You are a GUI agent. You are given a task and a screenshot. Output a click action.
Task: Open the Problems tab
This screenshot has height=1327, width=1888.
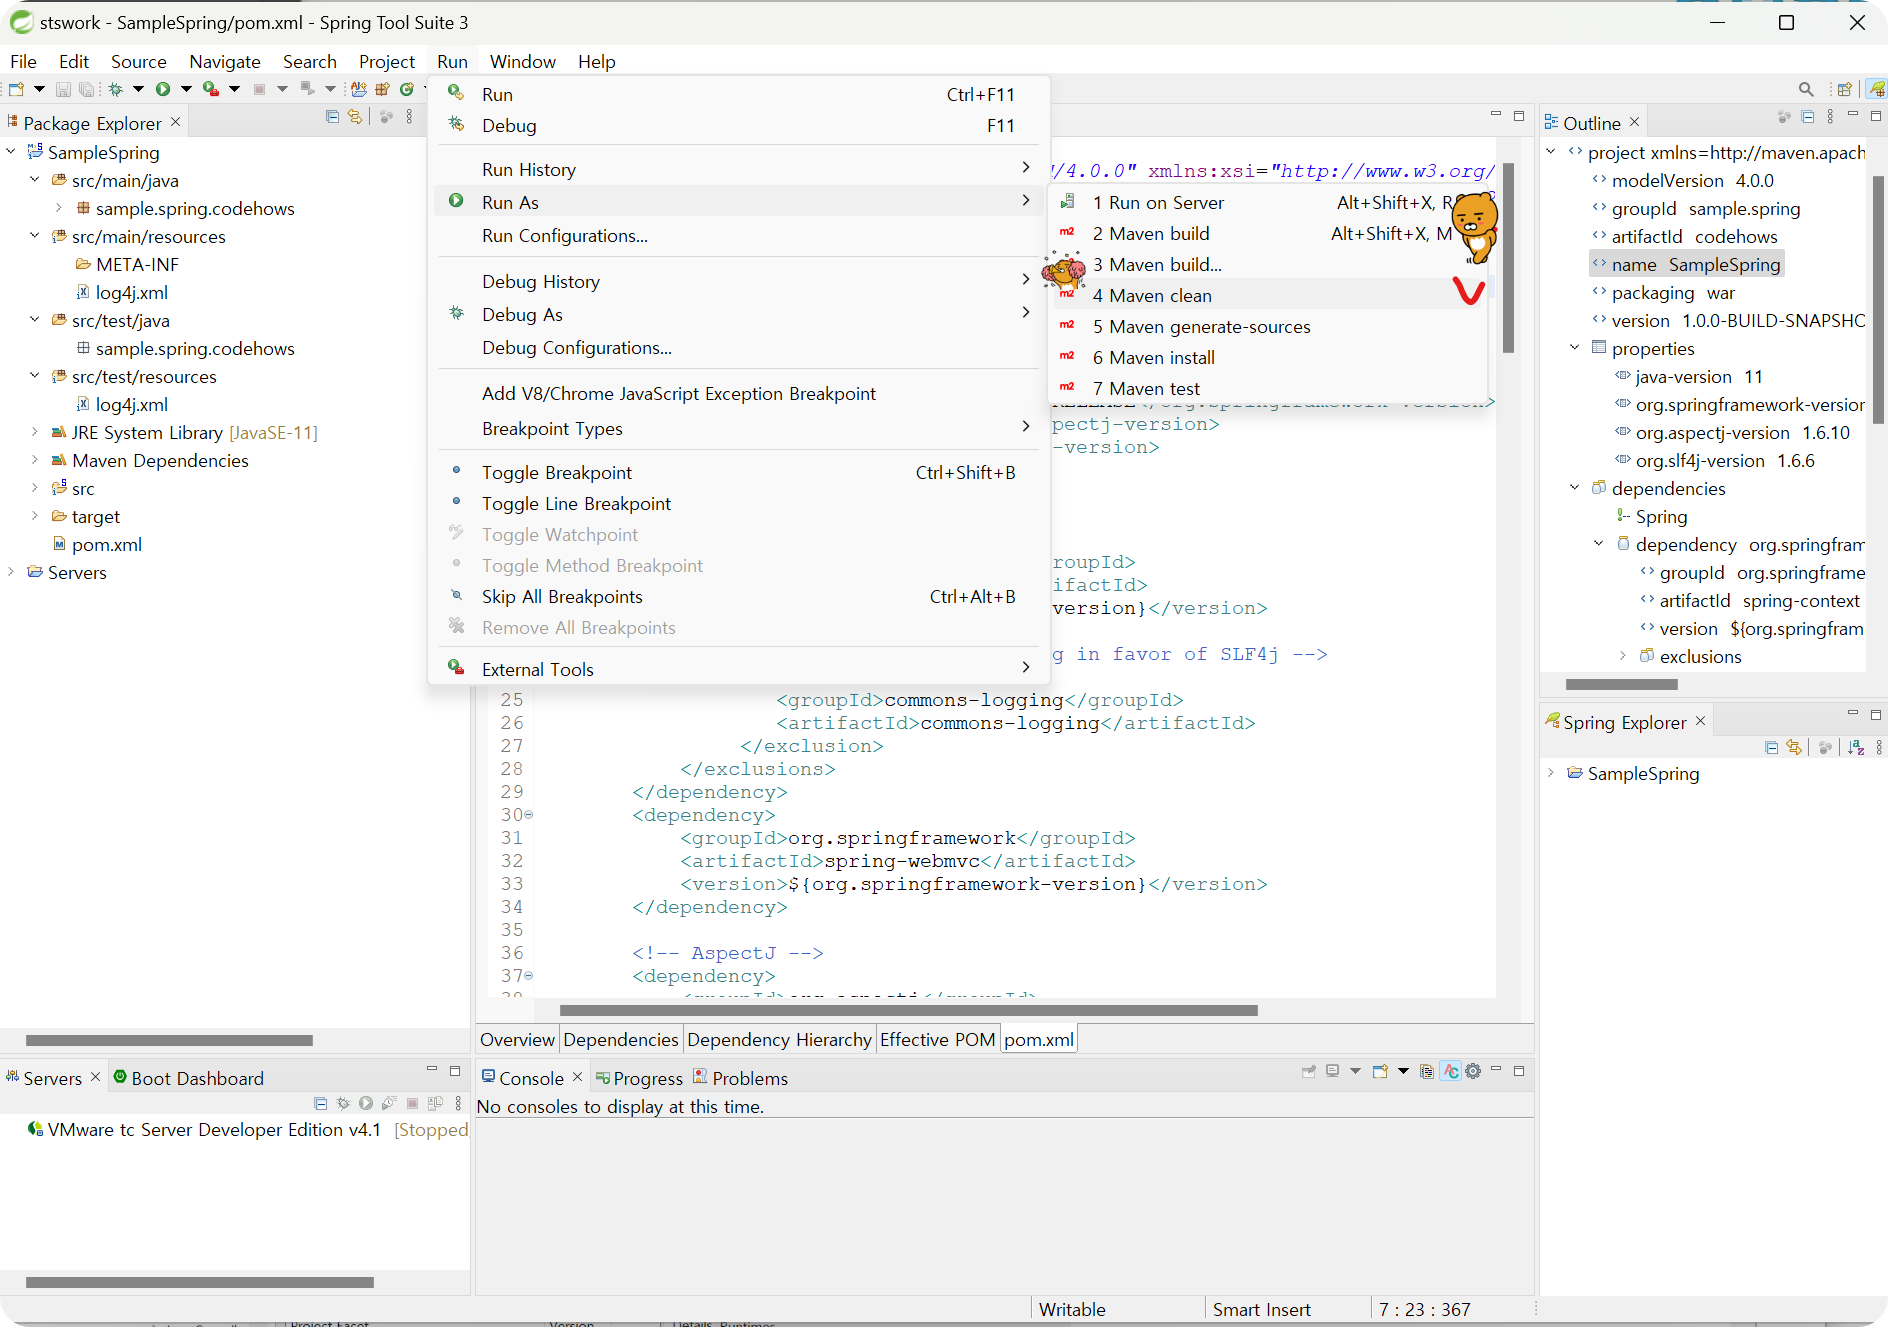[x=741, y=1078]
